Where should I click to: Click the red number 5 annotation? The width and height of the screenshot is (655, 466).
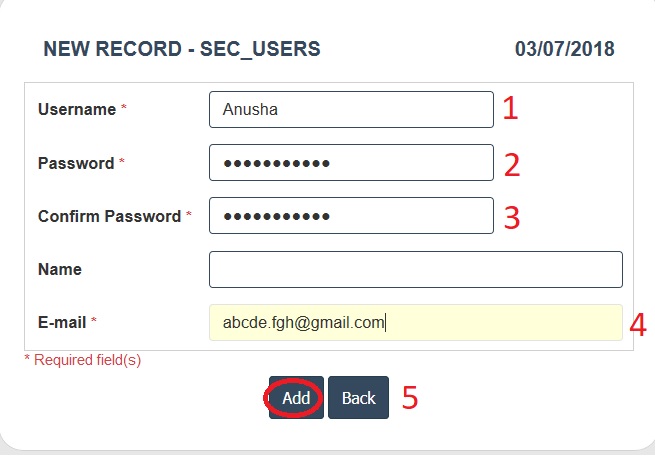pyautogui.click(x=410, y=398)
